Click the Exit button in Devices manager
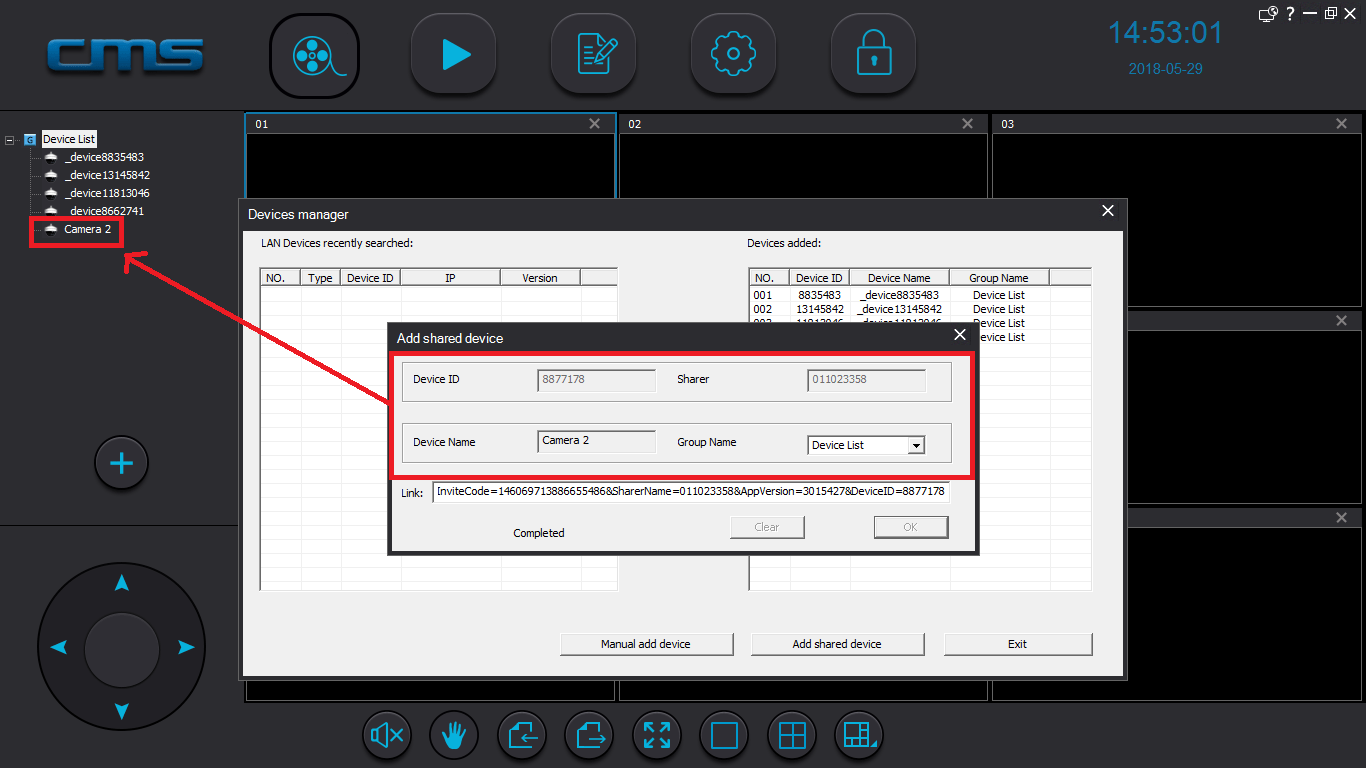Screen dimensions: 1366x768 point(1017,644)
